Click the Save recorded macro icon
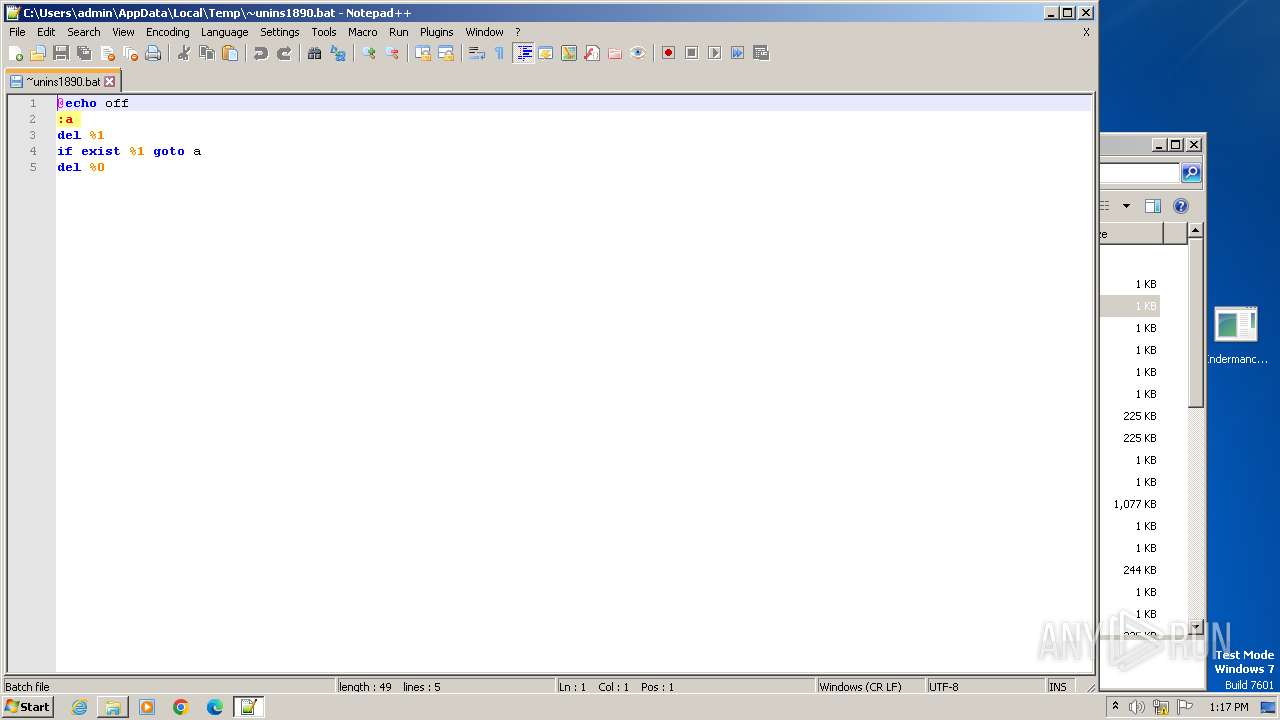 click(760, 53)
